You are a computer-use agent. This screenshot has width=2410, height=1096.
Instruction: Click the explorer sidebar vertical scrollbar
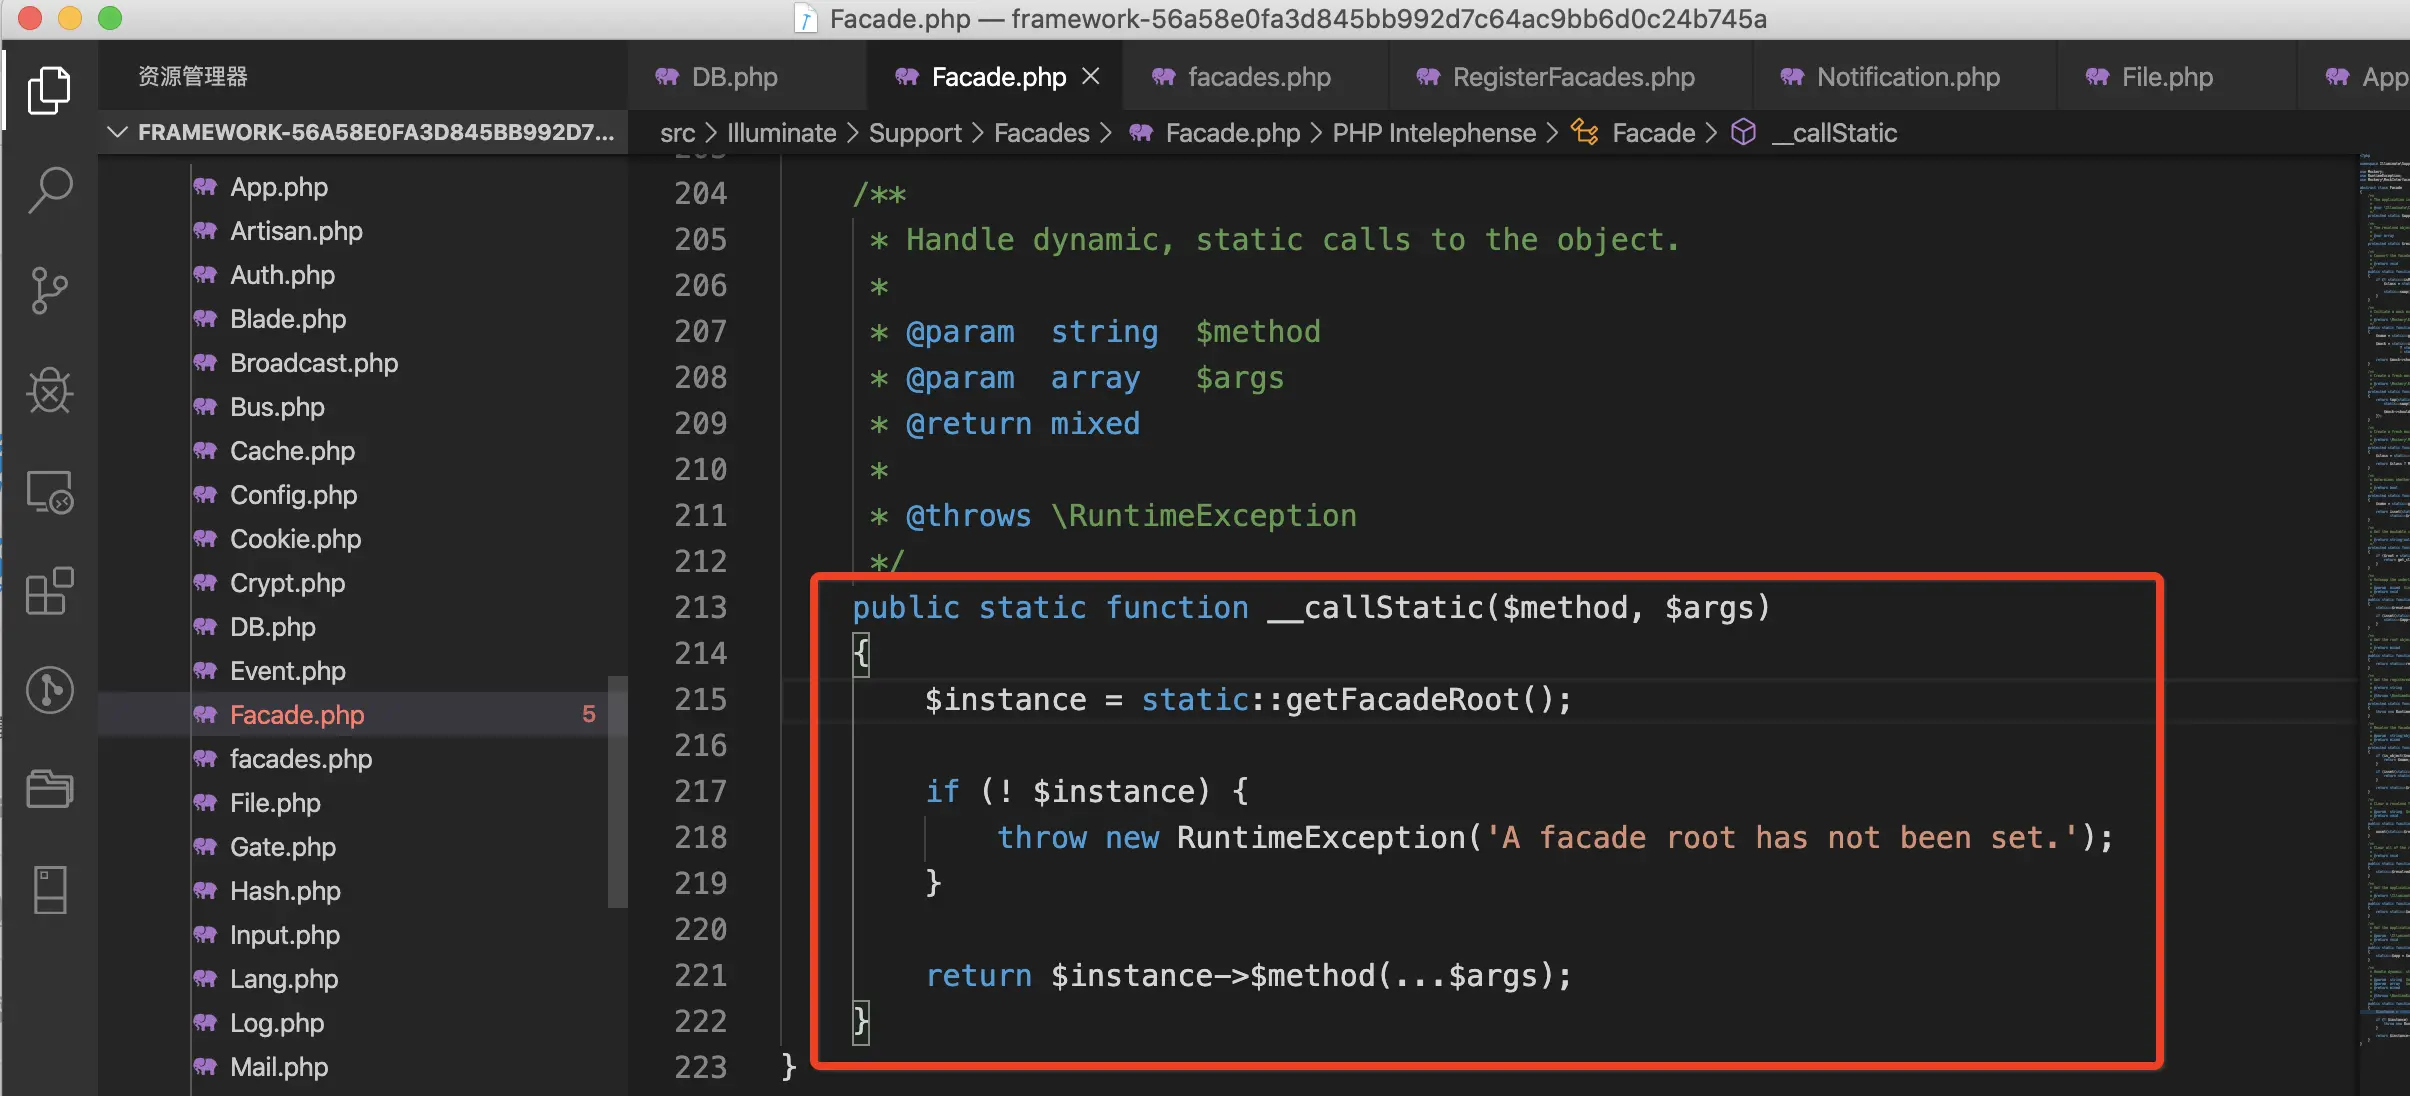(x=617, y=790)
